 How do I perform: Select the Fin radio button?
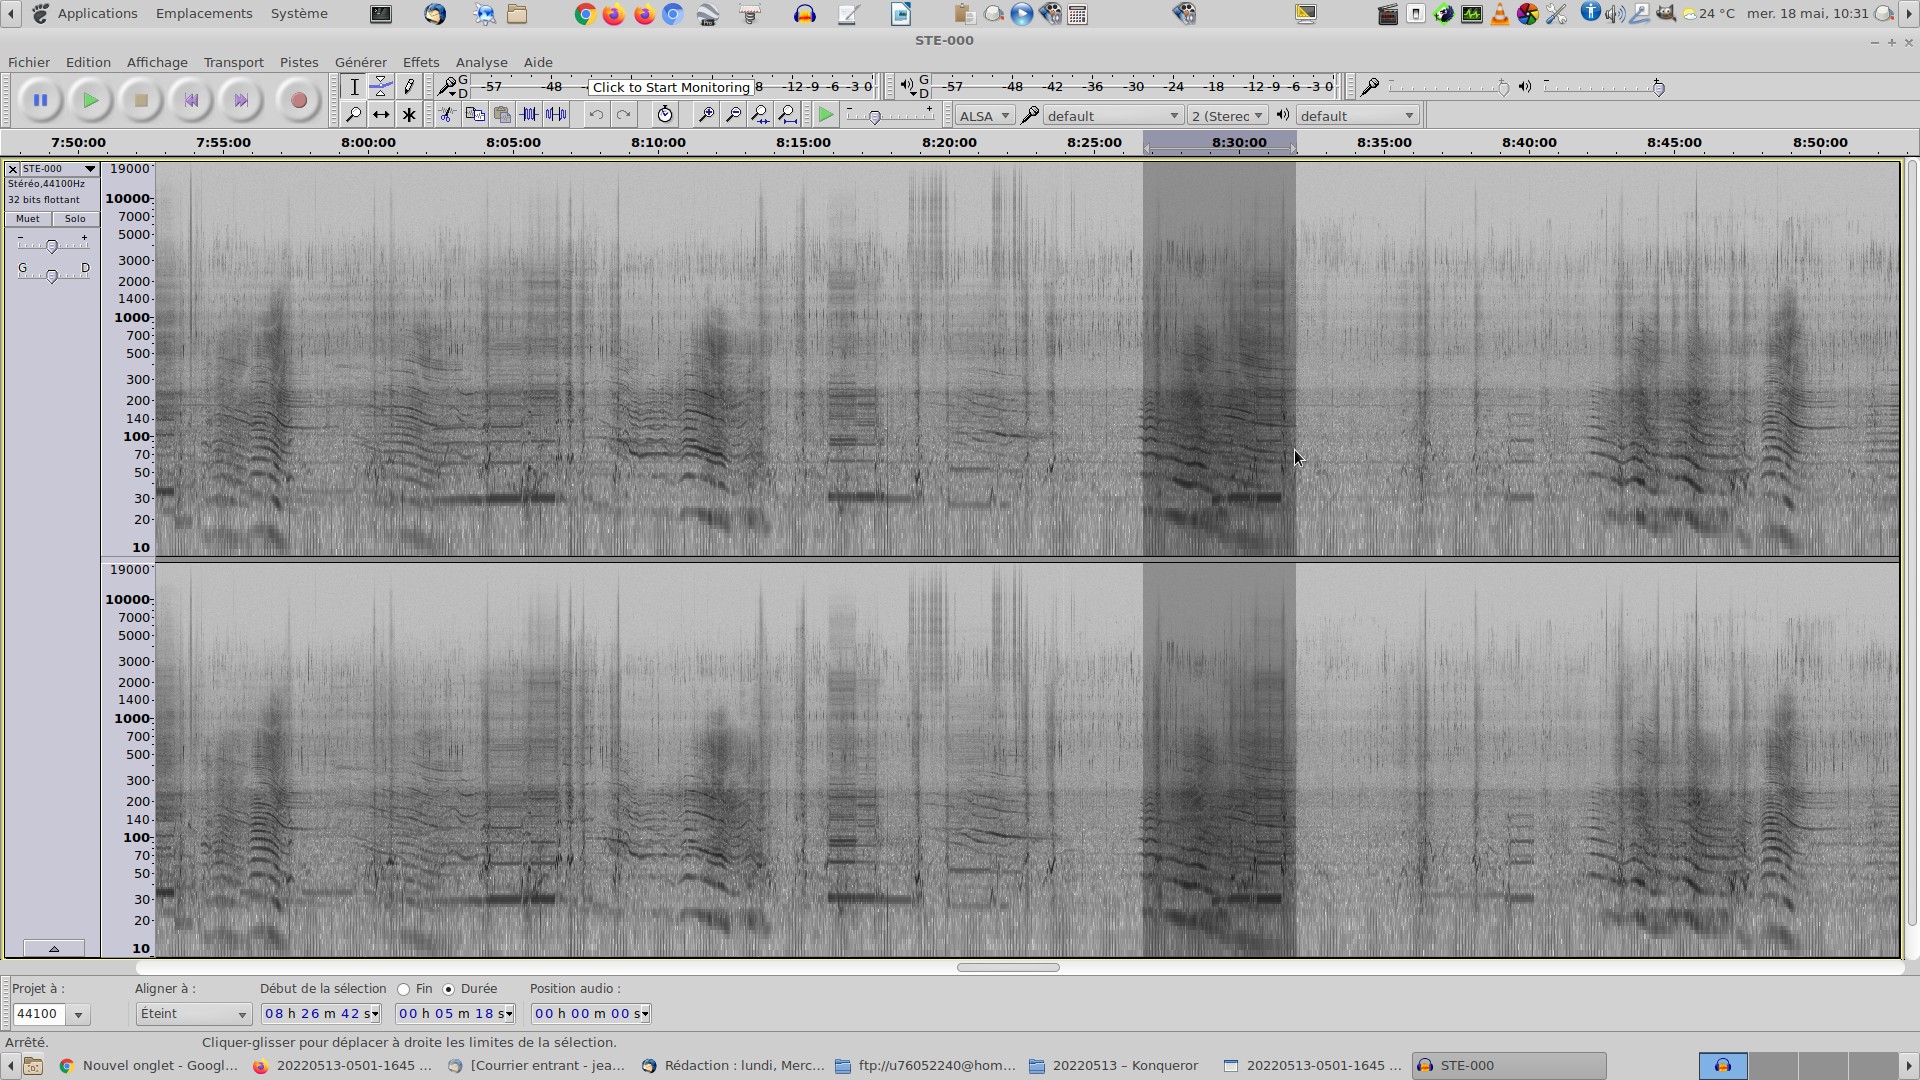[404, 989]
